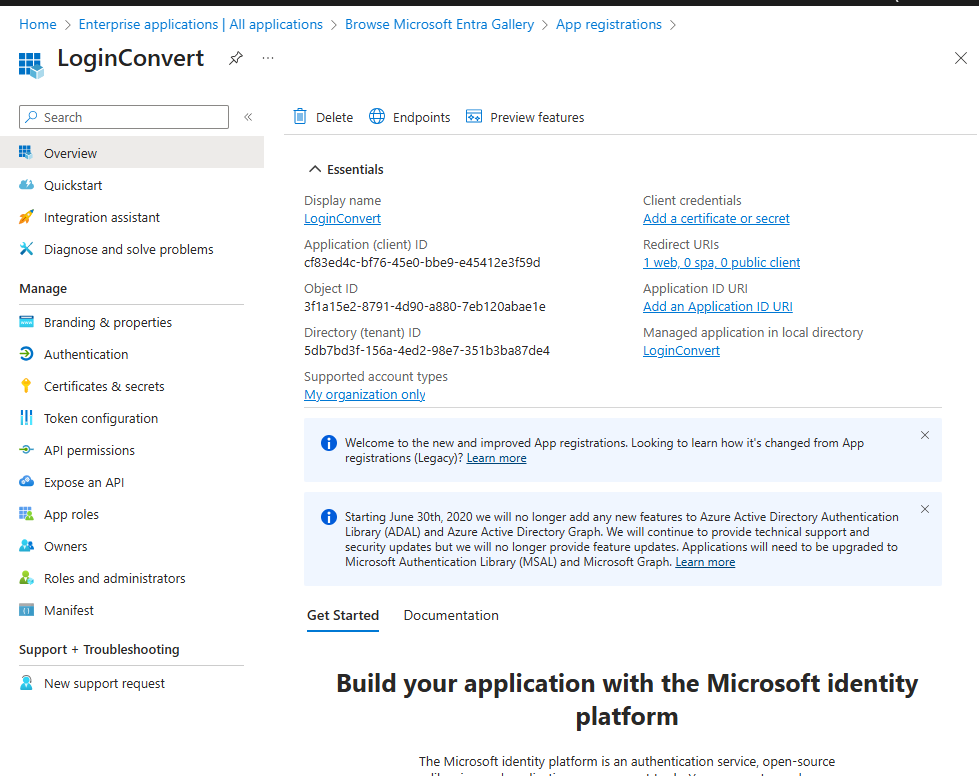Open the Managed application LoginConvert link
The height and width of the screenshot is (776, 979).
tap(681, 350)
